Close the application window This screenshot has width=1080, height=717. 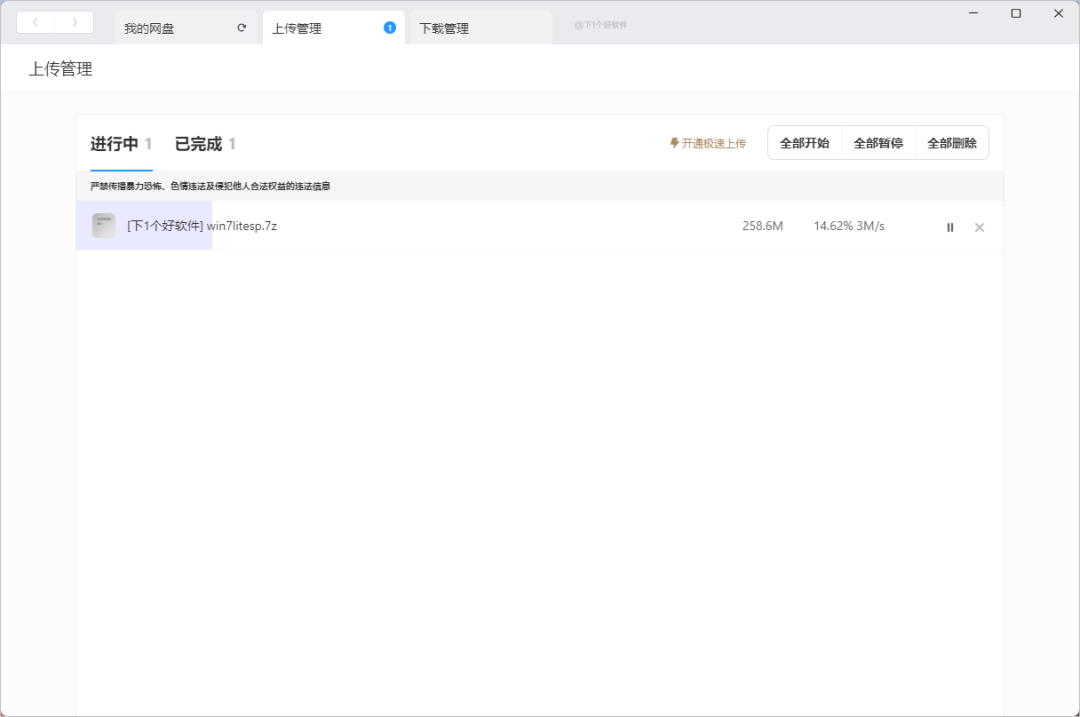tap(1058, 13)
